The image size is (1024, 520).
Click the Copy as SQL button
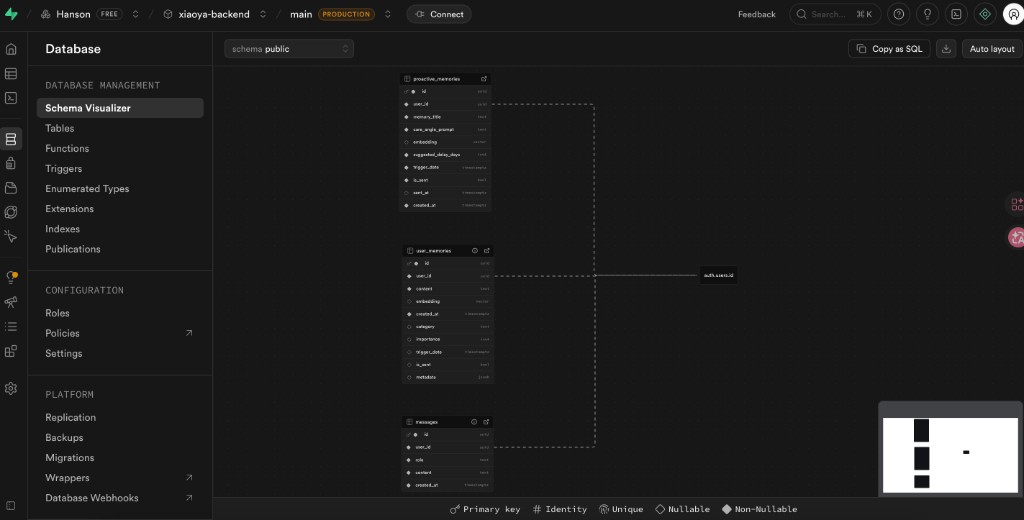point(889,49)
